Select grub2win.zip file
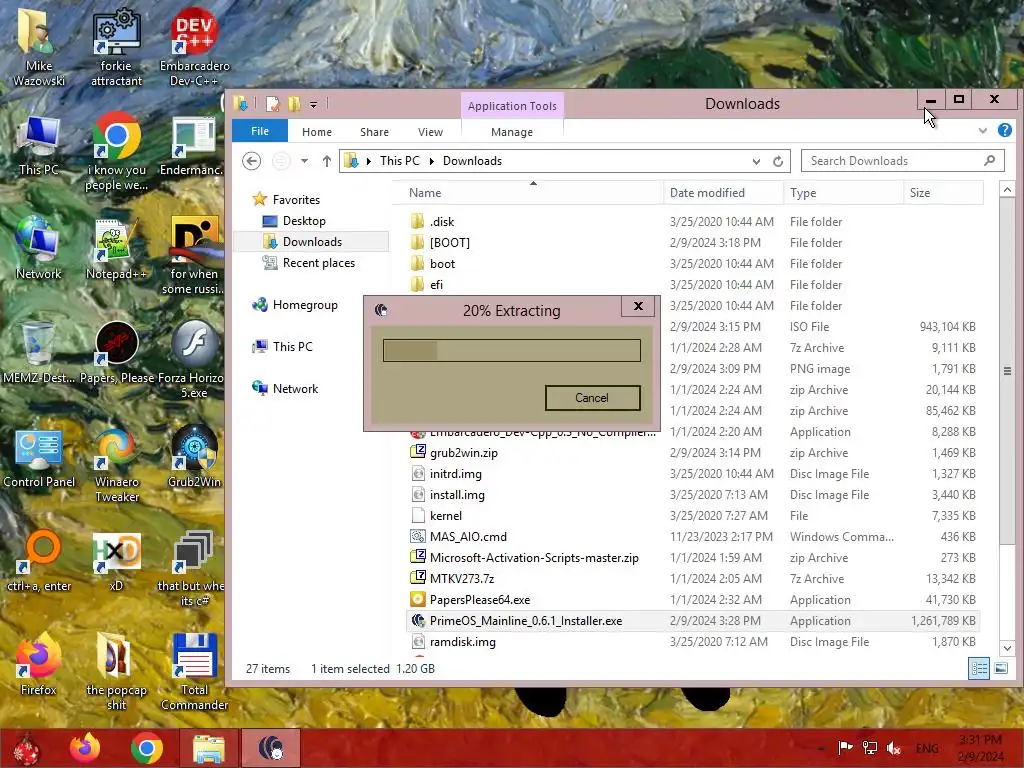Image resolution: width=1024 pixels, height=768 pixels. [692, 453]
